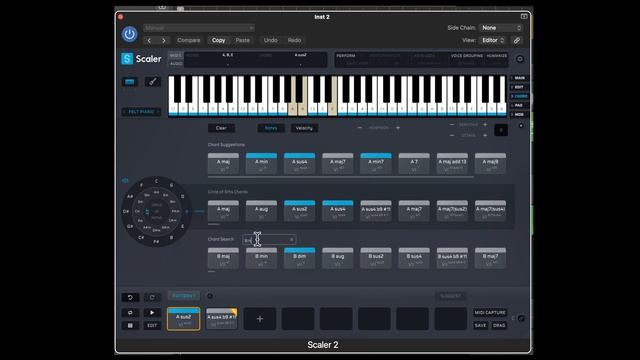The image size is (640, 360).
Task: Click the Copy button in plugin header
Action: coord(218,40)
